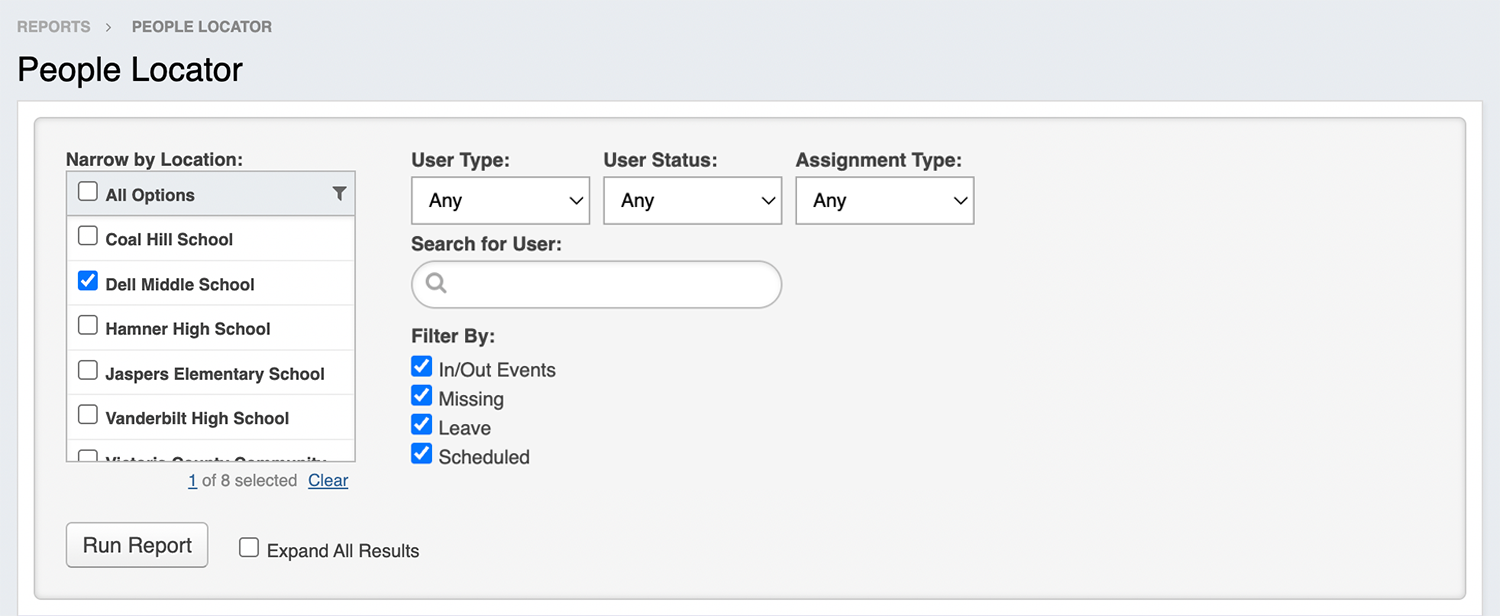The height and width of the screenshot is (616, 1500).
Task: Enable Expand All Results option
Action: [x=249, y=548]
